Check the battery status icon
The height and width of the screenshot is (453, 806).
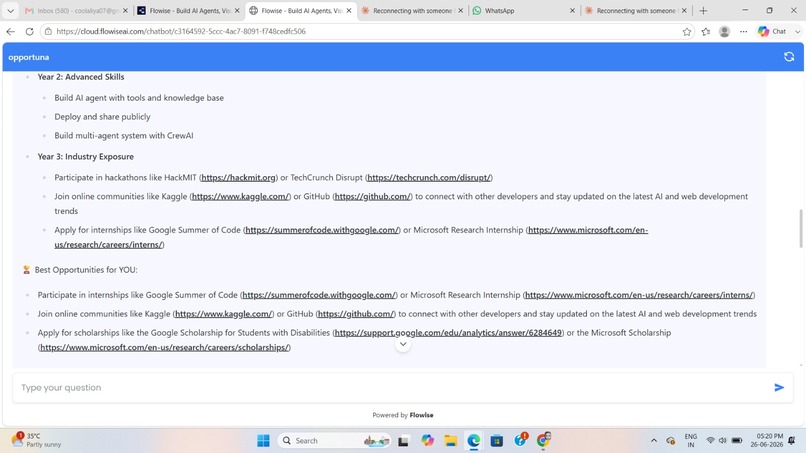[x=737, y=441]
